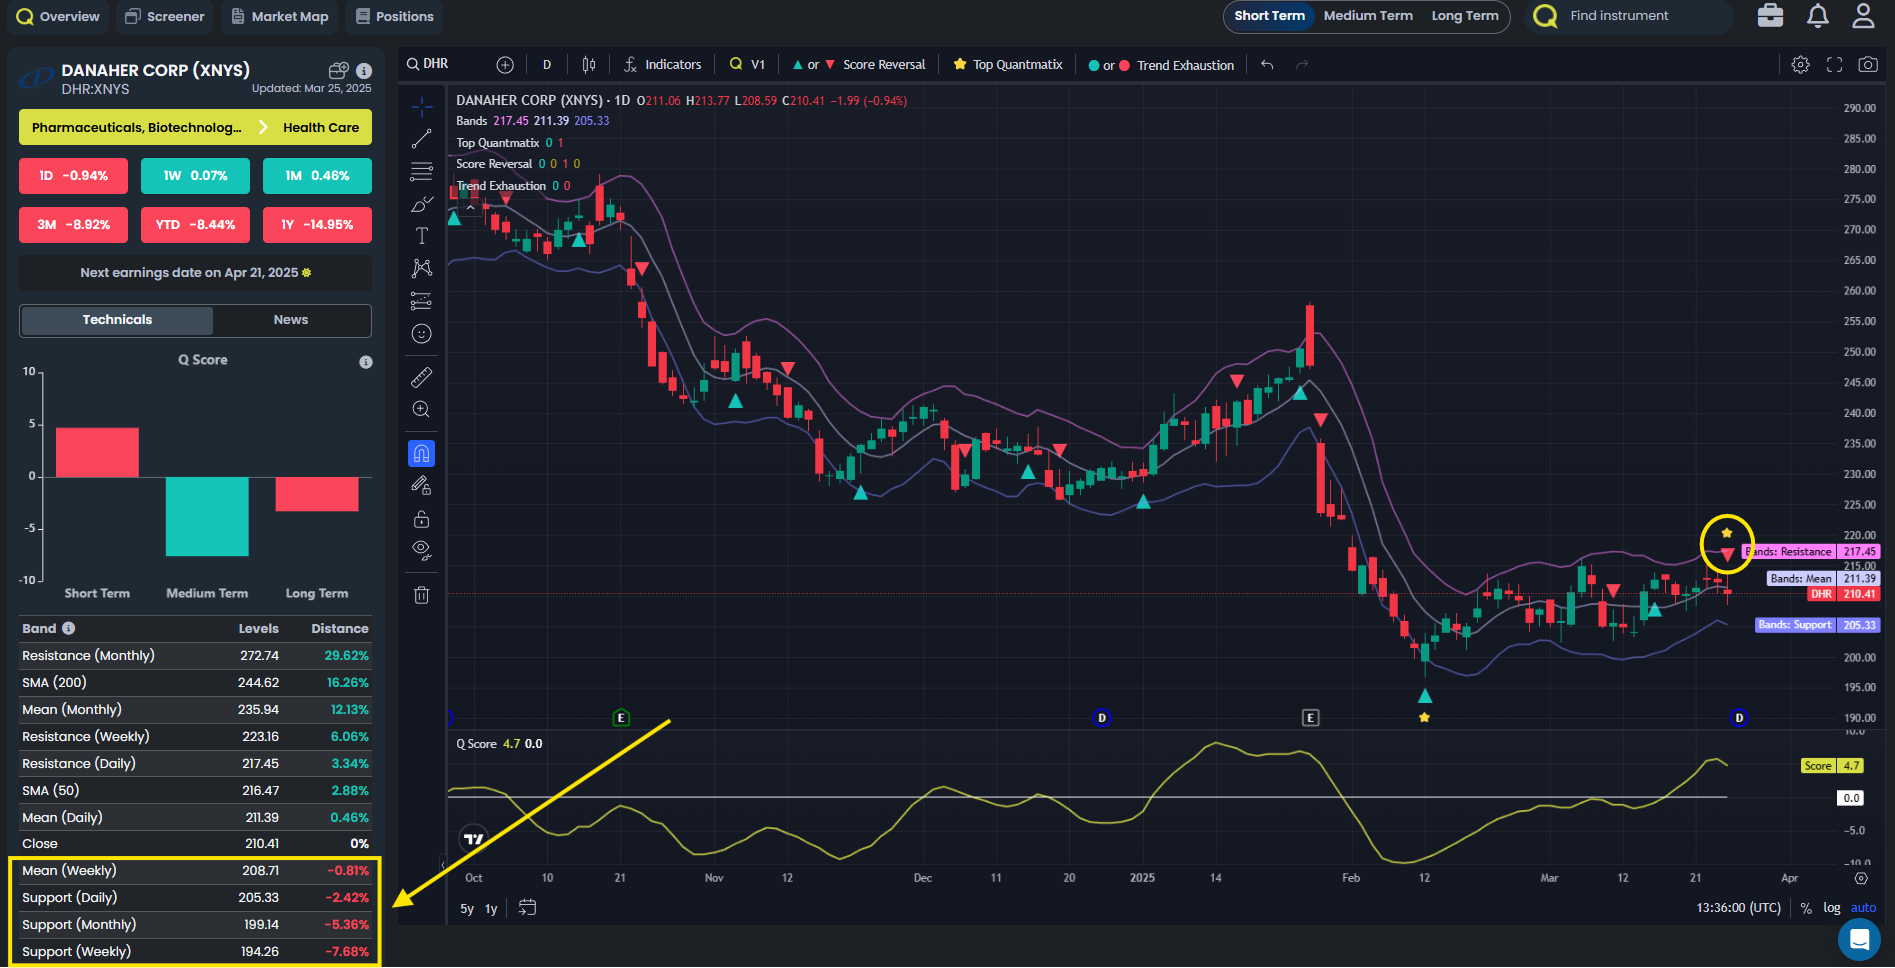
Task: Add a symbol to compare
Action: click(x=505, y=64)
